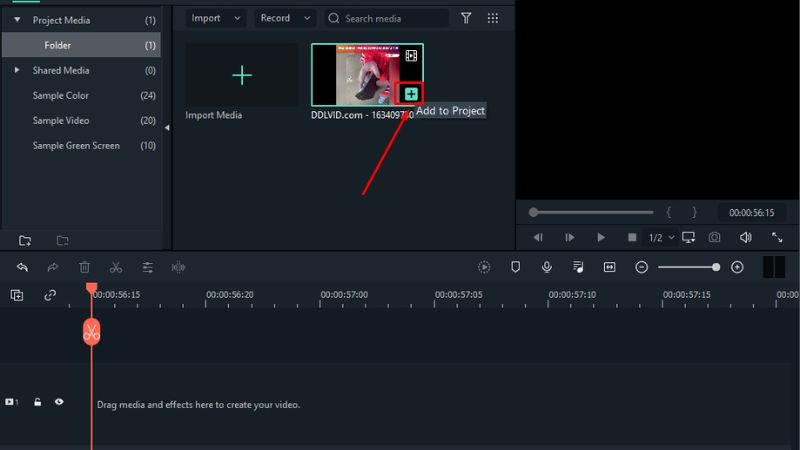800x450 pixels.
Task: Switch to grid view icon
Action: pyautogui.click(x=492, y=18)
